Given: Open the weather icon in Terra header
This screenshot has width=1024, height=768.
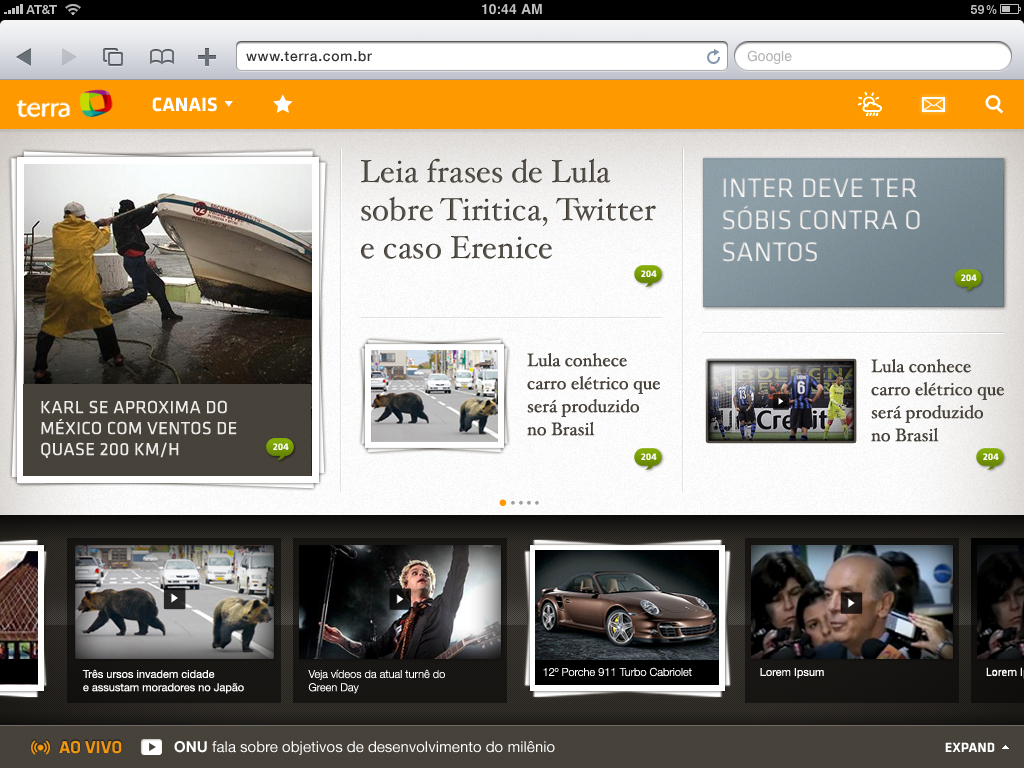Looking at the screenshot, I should coord(870,104).
